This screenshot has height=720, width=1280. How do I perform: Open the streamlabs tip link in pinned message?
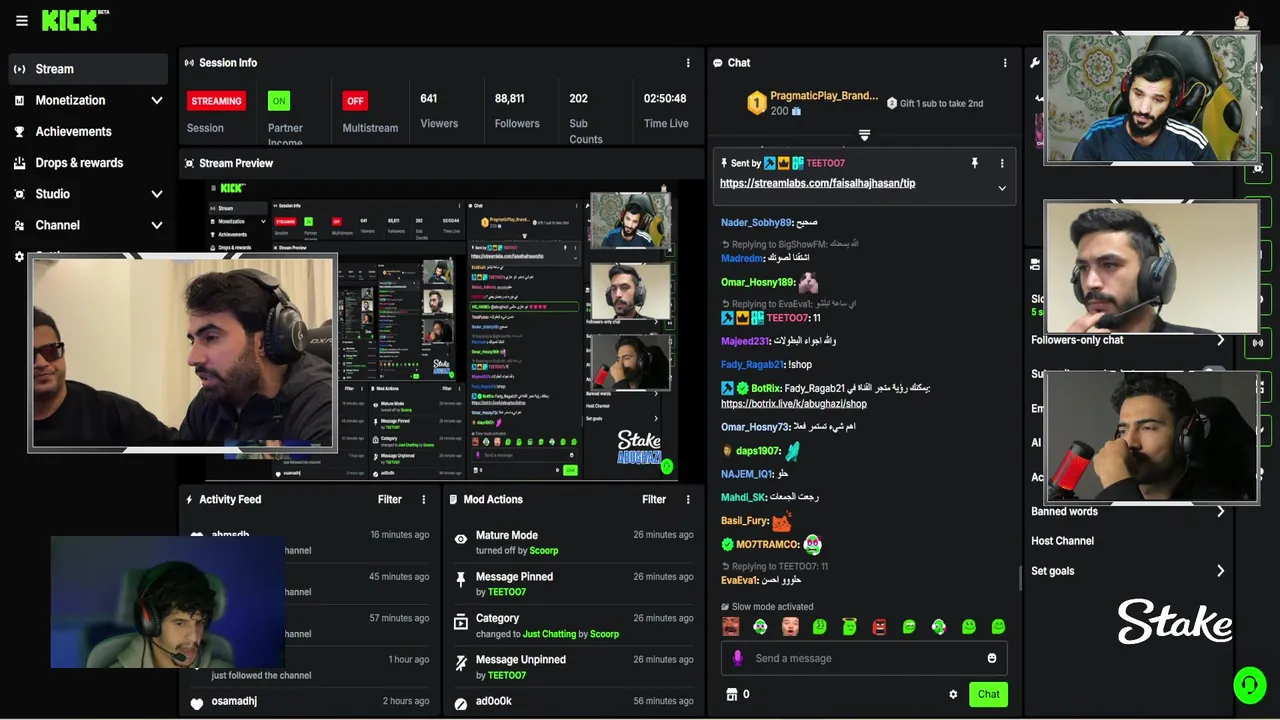pos(817,183)
